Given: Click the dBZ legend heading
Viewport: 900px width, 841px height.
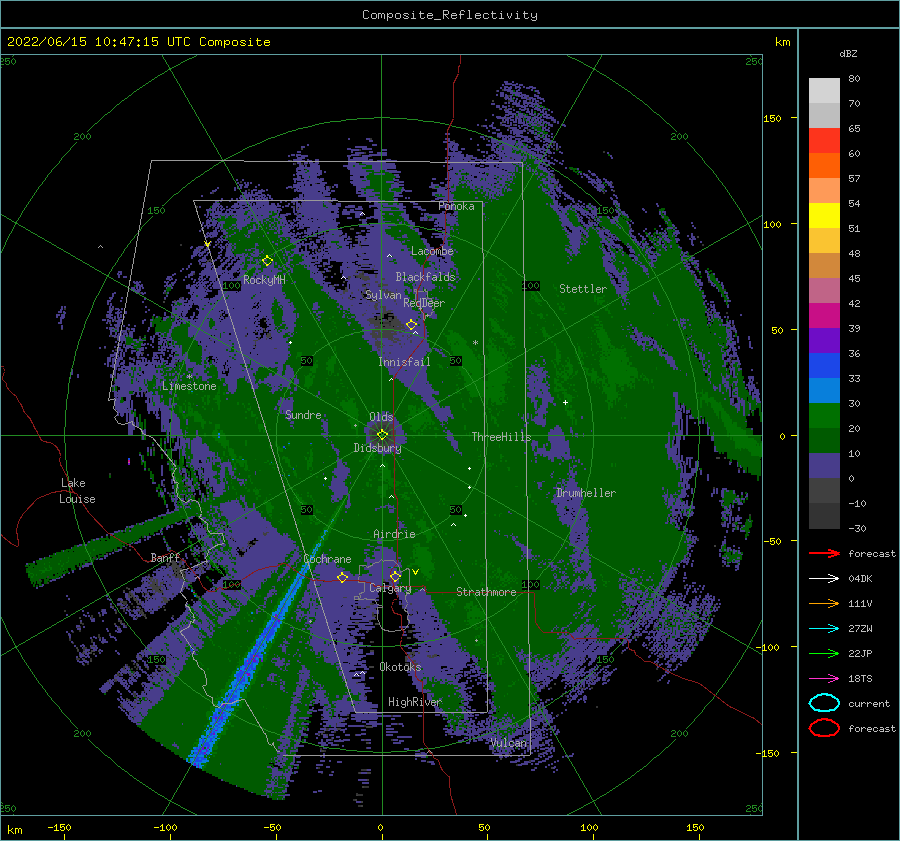Looking at the screenshot, I should pyautogui.click(x=848, y=53).
